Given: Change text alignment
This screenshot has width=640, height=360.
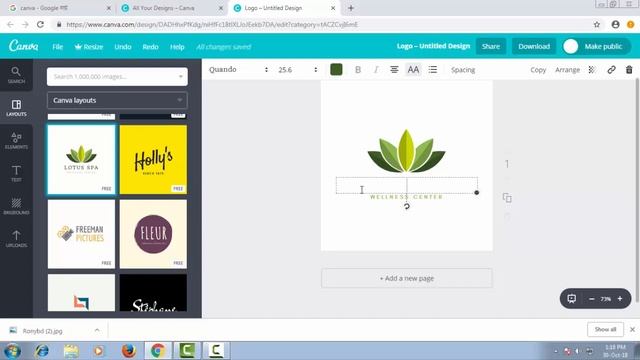Looking at the screenshot, I should pos(394,70).
